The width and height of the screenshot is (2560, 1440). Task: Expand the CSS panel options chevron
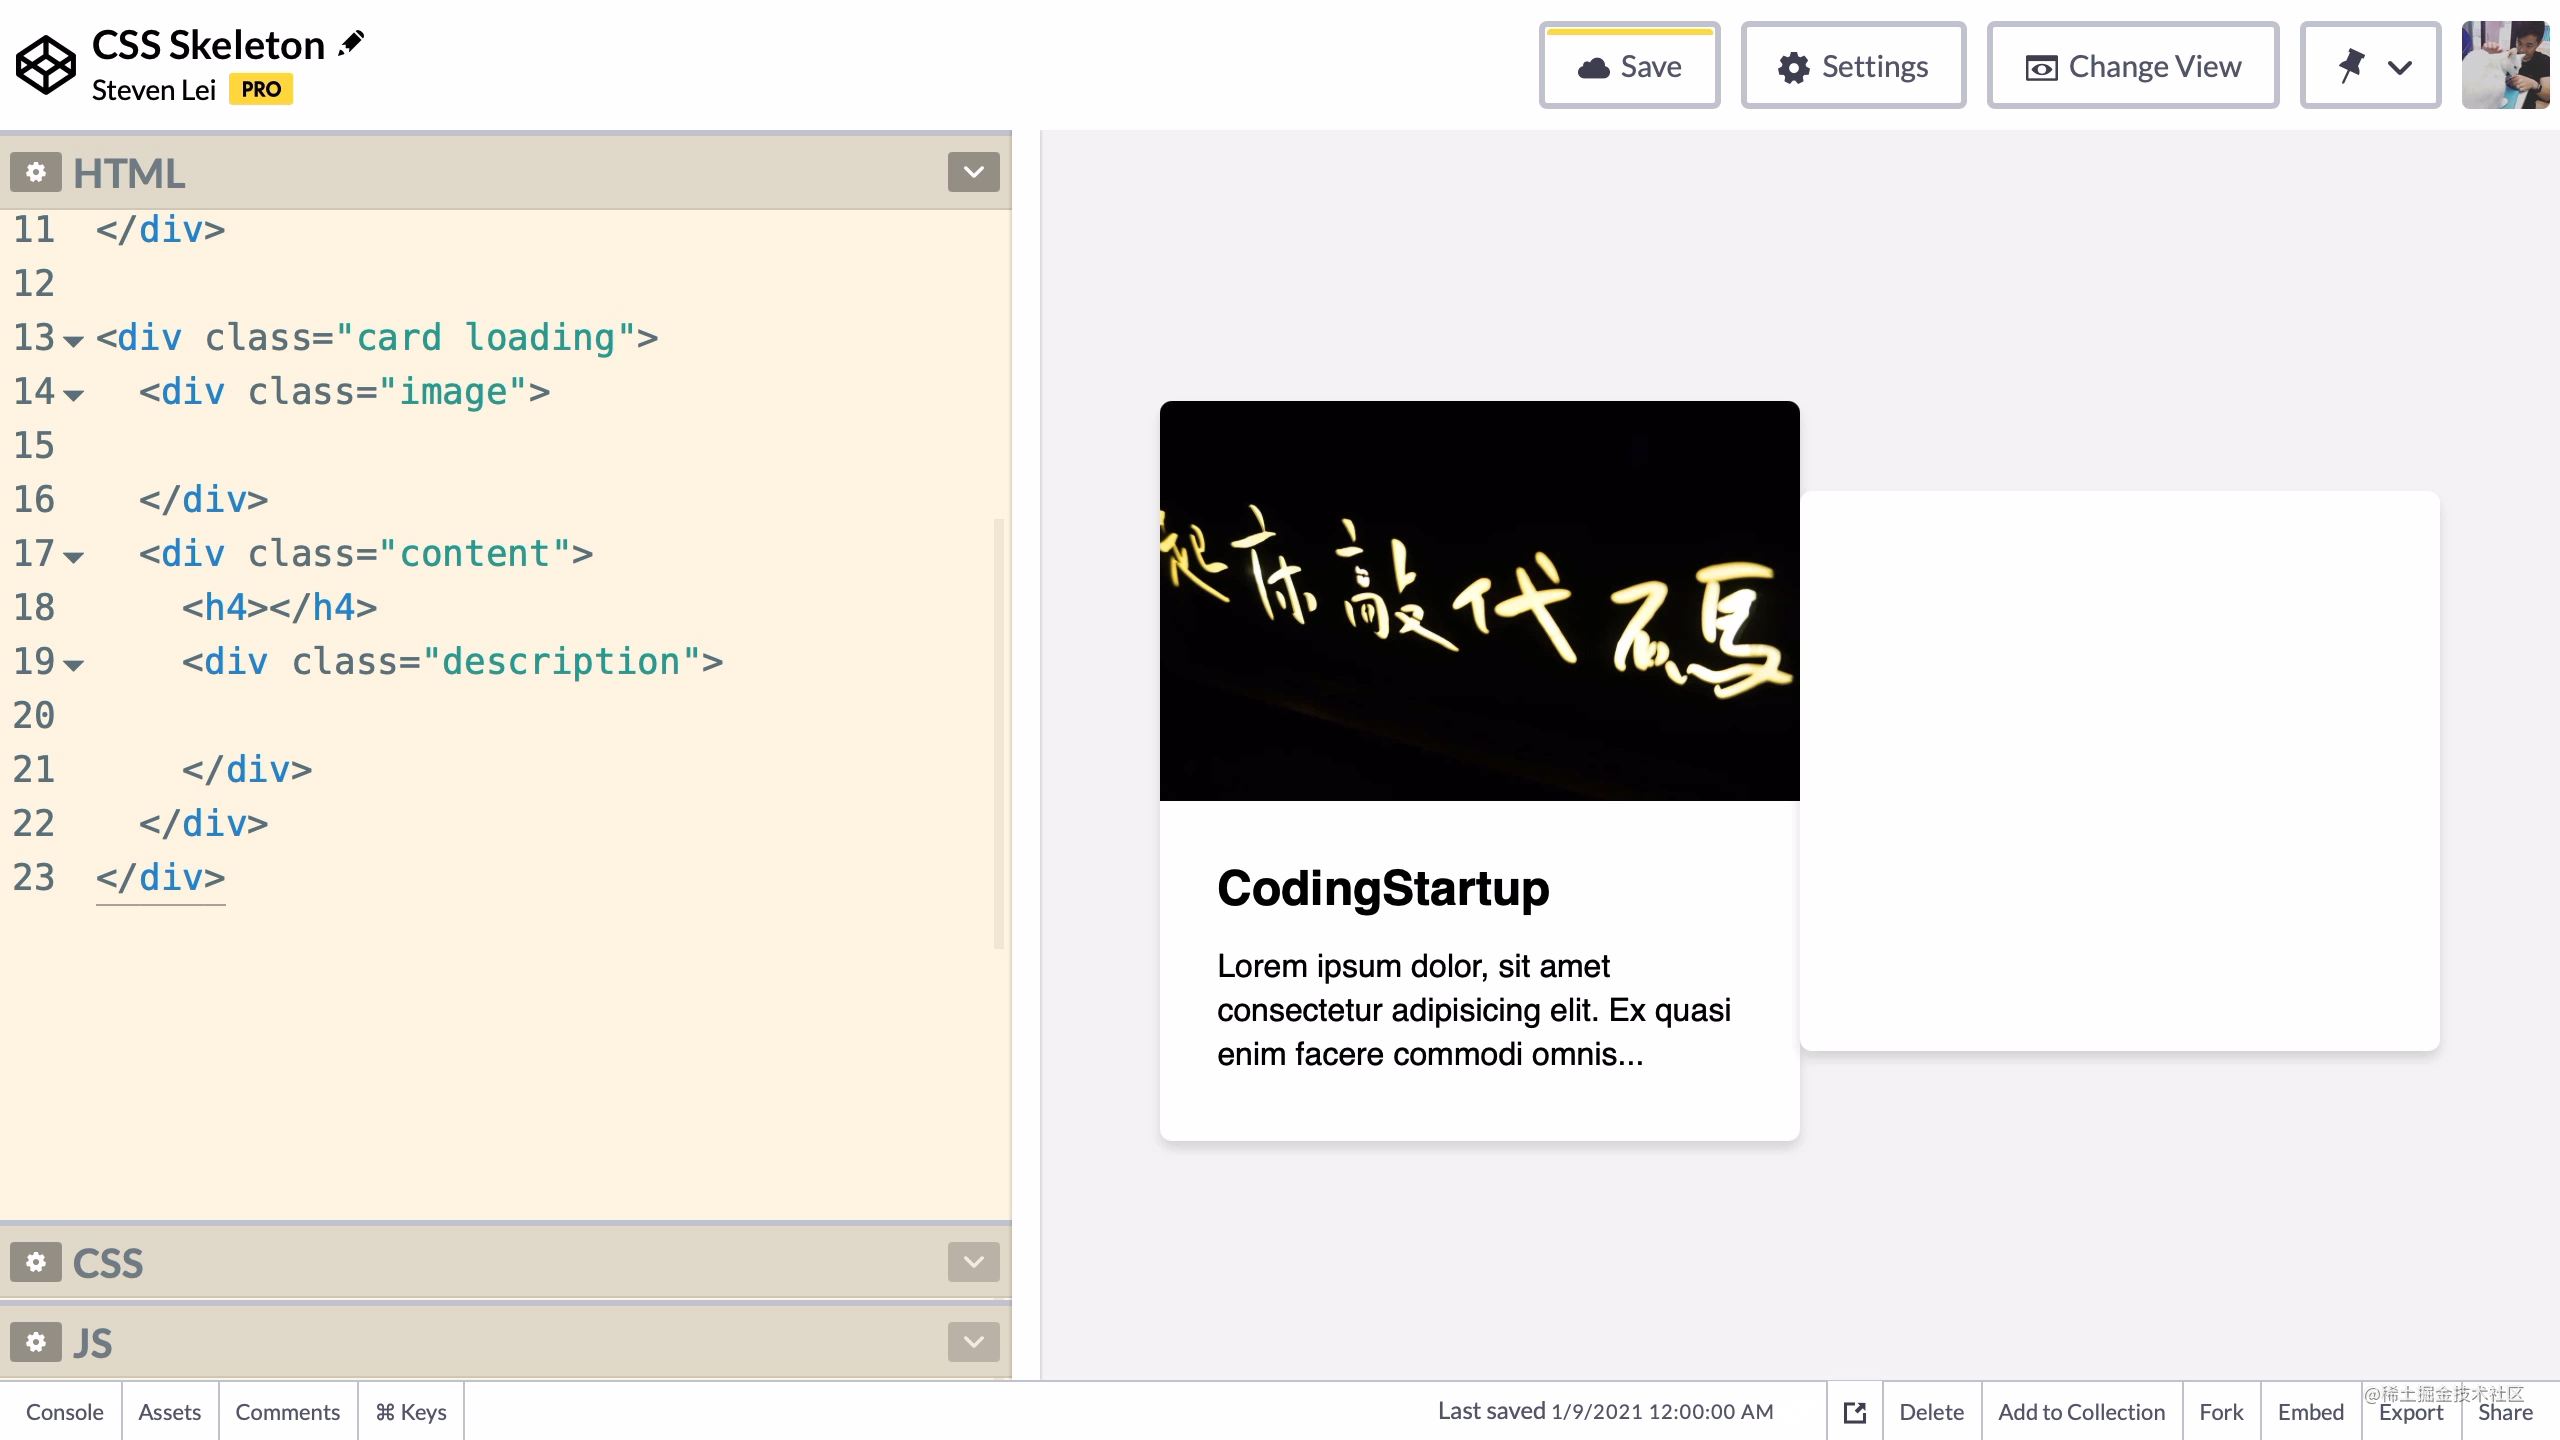(974, 1262)
